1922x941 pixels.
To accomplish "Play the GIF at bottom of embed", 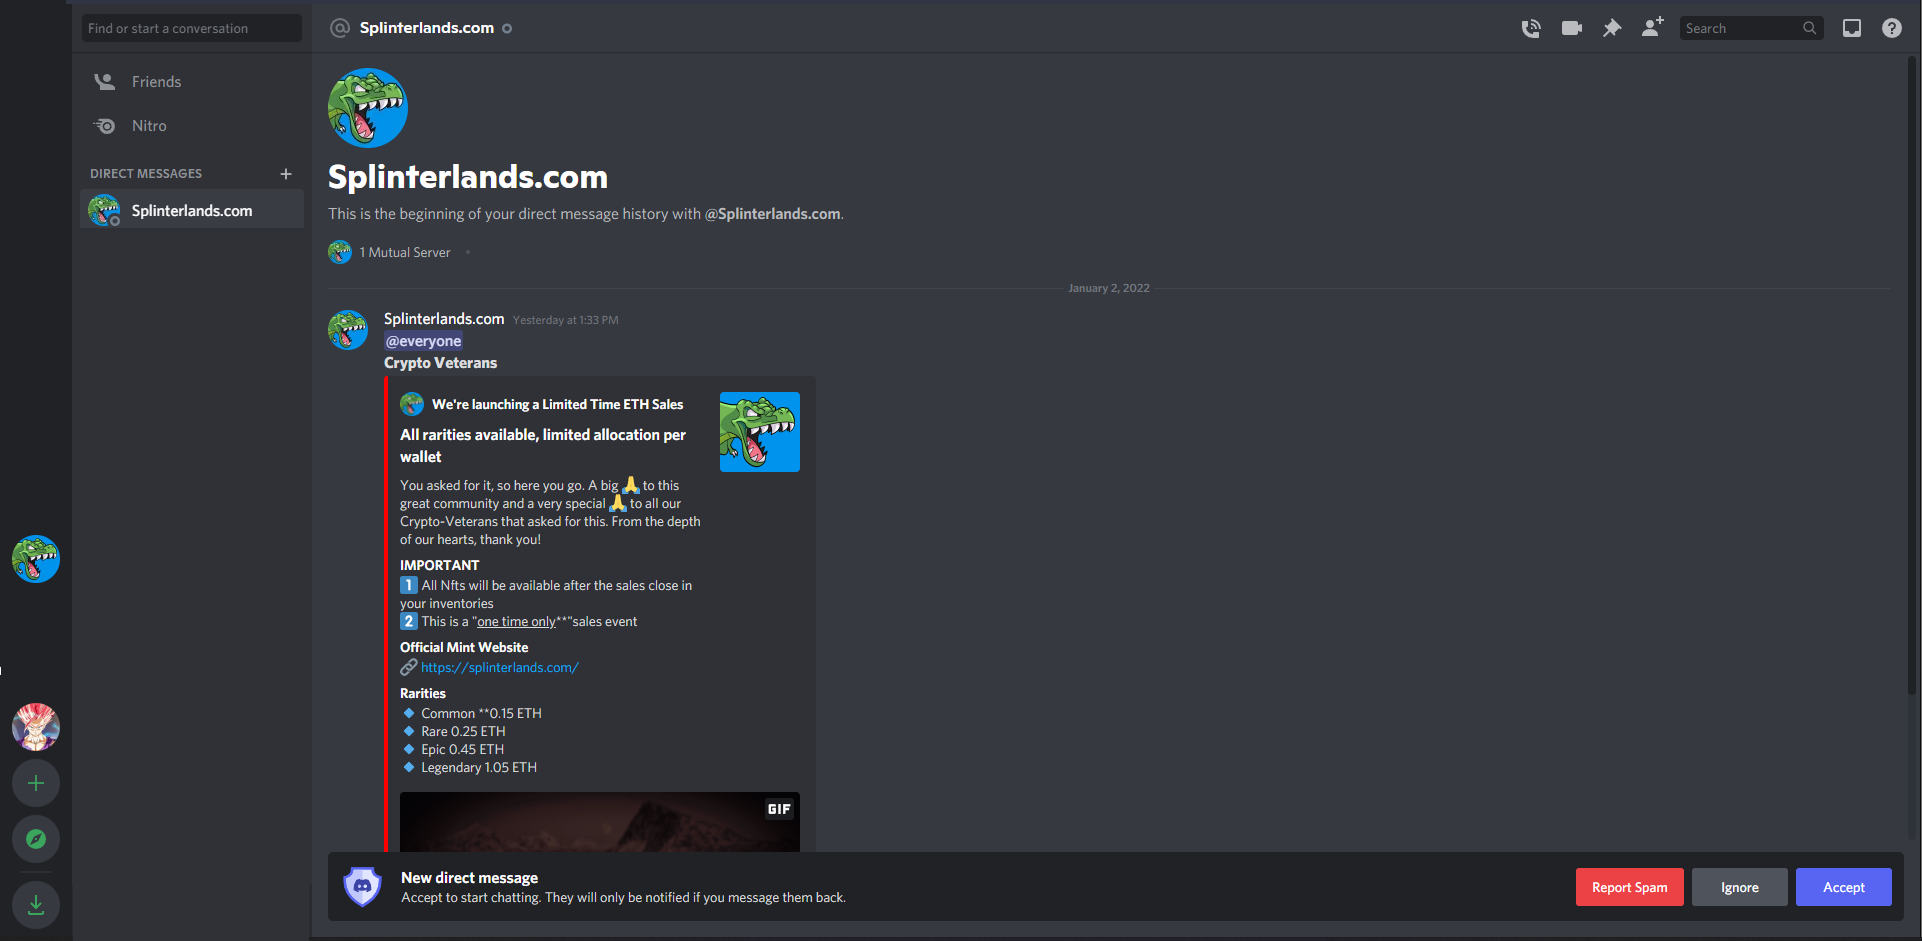I will [x=600, y=822].
